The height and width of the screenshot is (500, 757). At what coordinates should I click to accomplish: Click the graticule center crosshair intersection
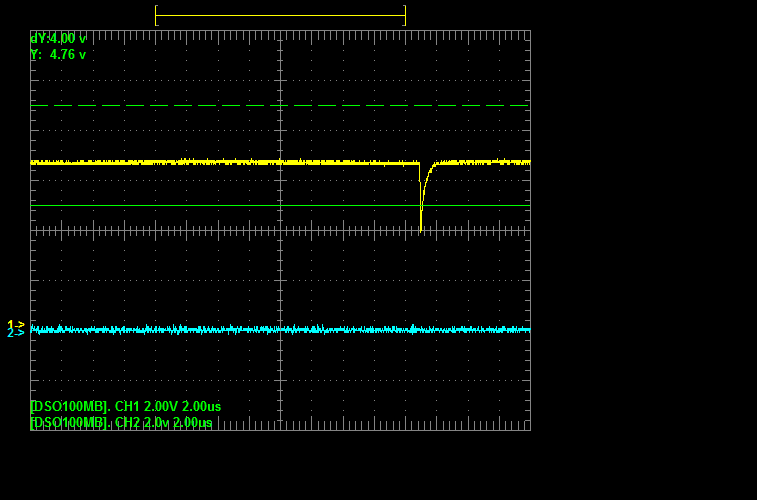(280, 230)
